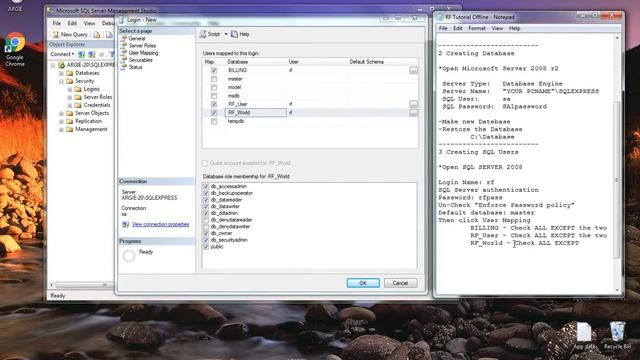Open the App data file icon
640x360 pixels.
tap(584, 336)
